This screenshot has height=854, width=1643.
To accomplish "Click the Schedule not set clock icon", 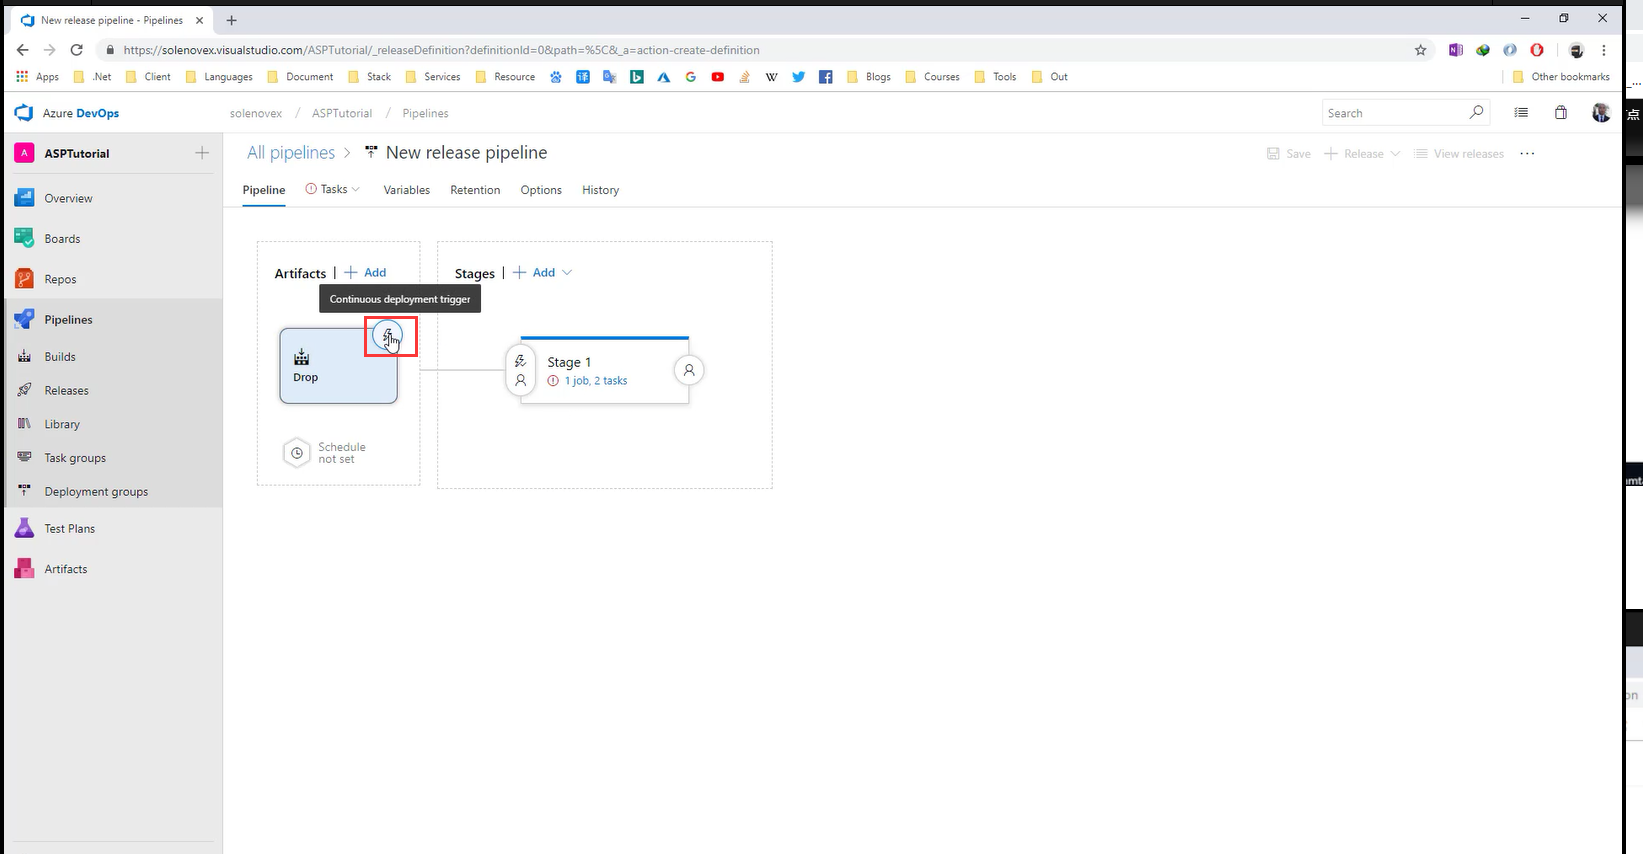I will (297, 453).
